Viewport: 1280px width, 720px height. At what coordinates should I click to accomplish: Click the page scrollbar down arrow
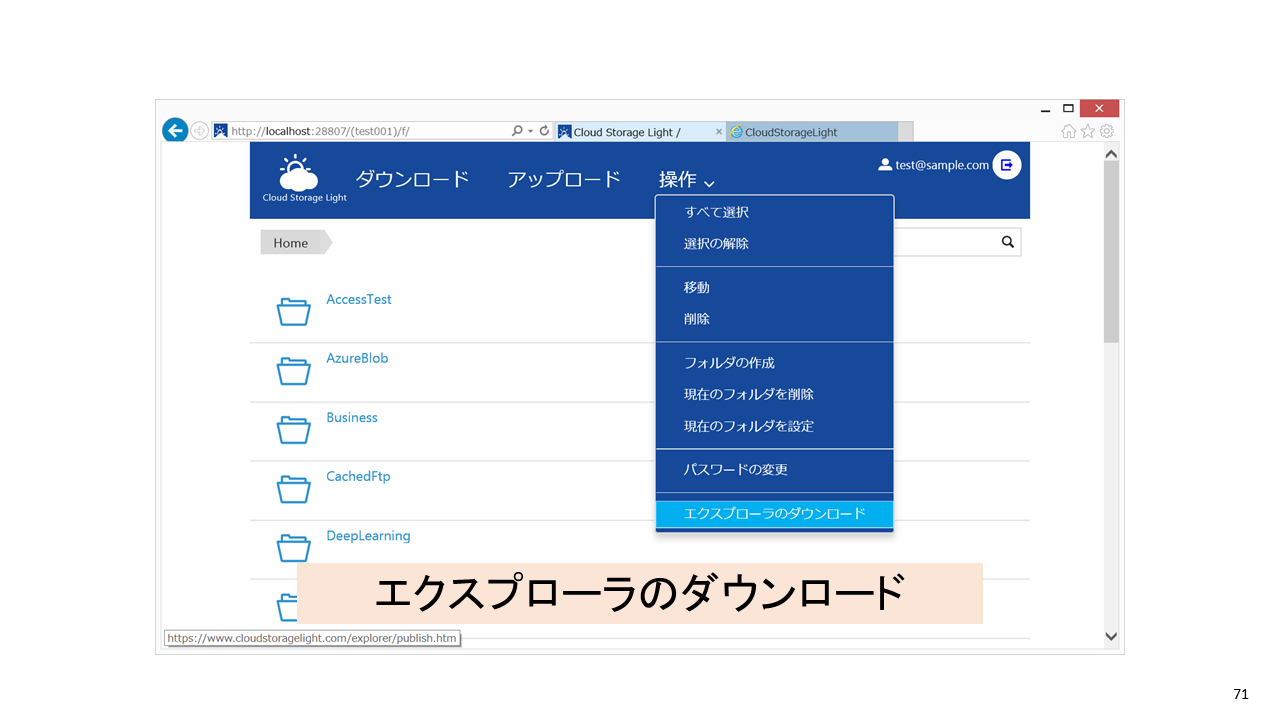click(x=1110, y=635)
